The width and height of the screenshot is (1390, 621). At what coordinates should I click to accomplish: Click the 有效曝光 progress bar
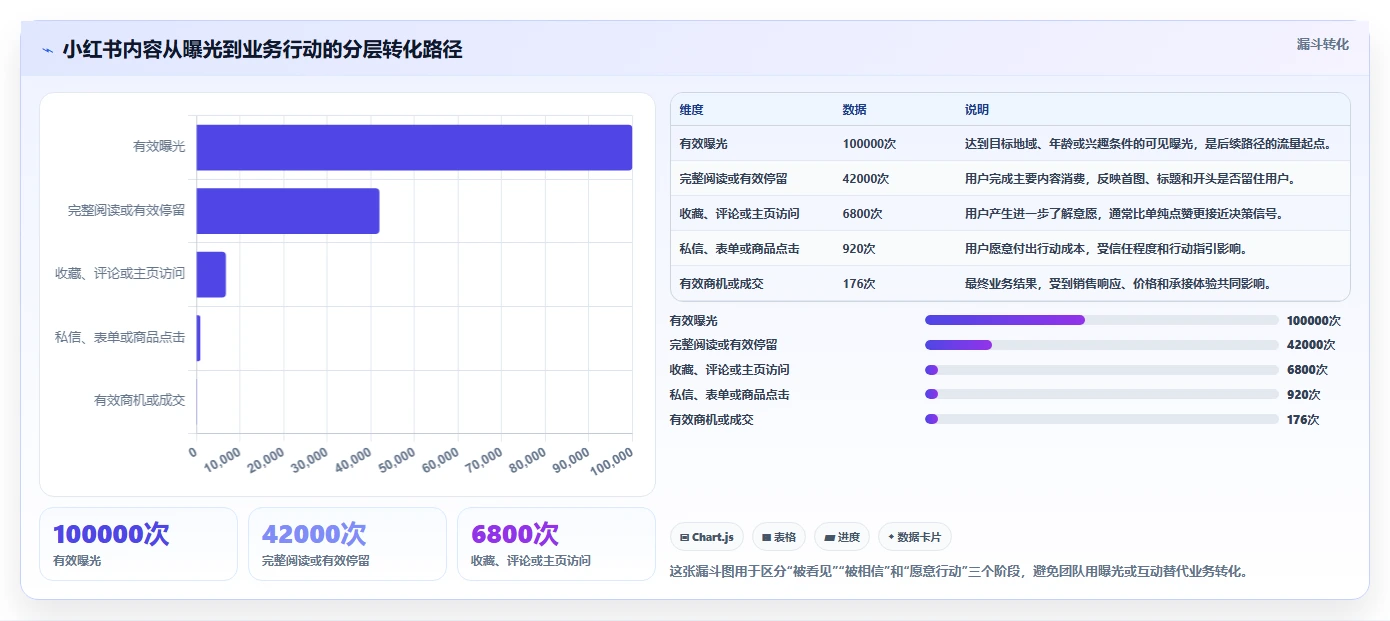tap(1101, 320)
